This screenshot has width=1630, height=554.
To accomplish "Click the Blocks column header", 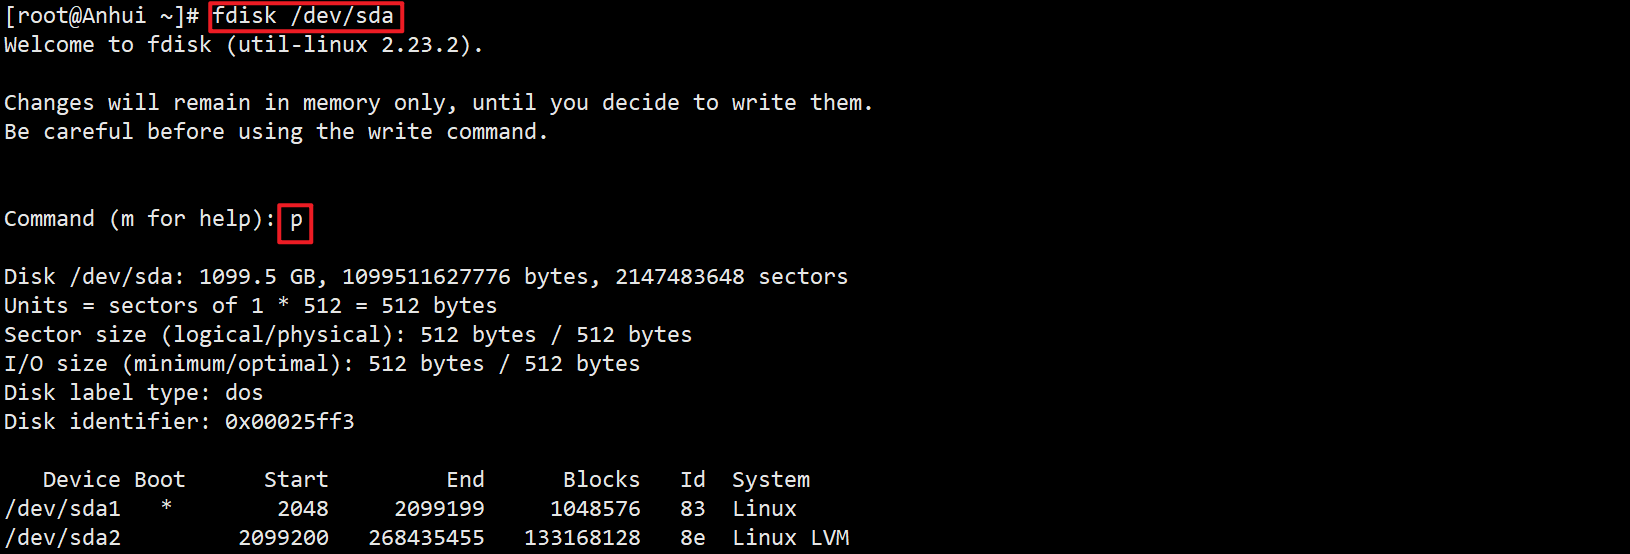I will pyautogui.click(x=601, y=480).
